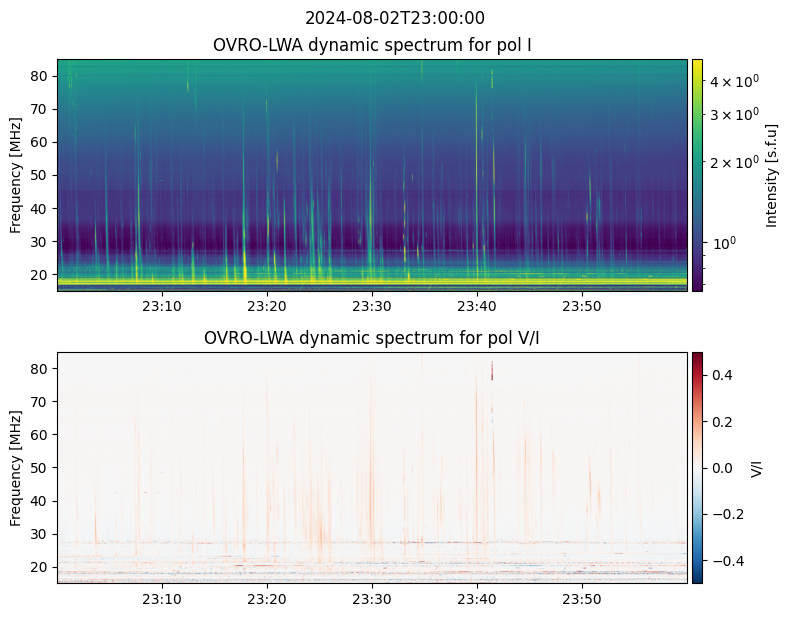Click the red-blue V/I colorbar
This screenshot has height=617, width=789.
click(697, 467)
